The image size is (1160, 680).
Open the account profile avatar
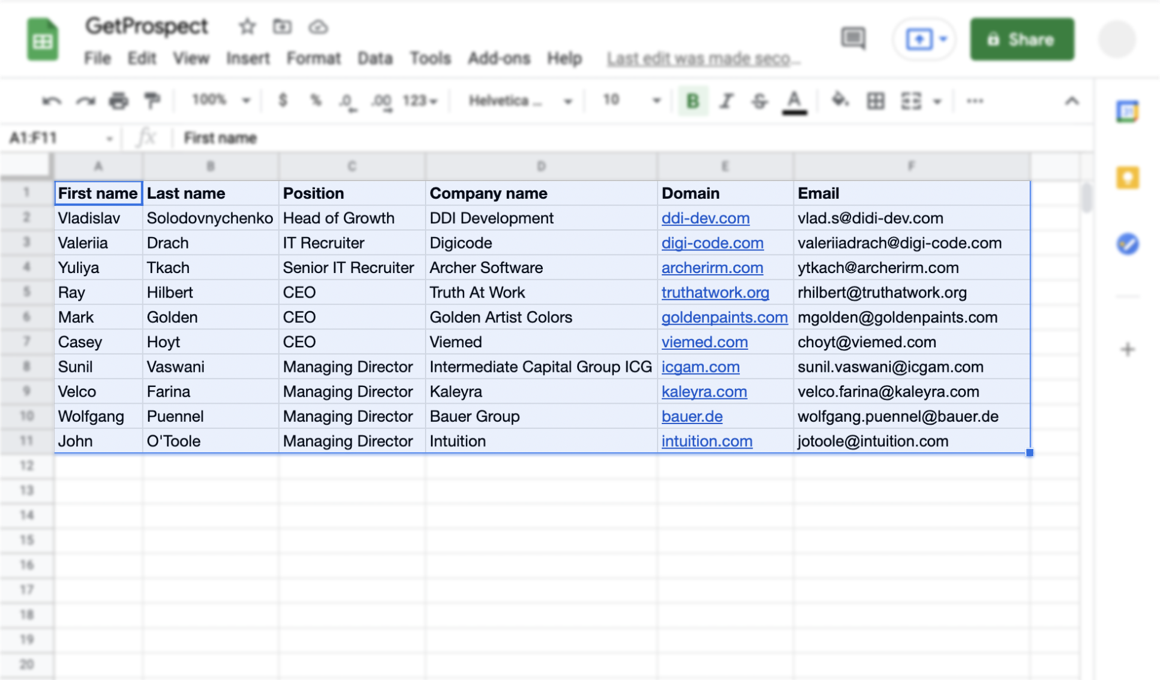coord(1116,39)
